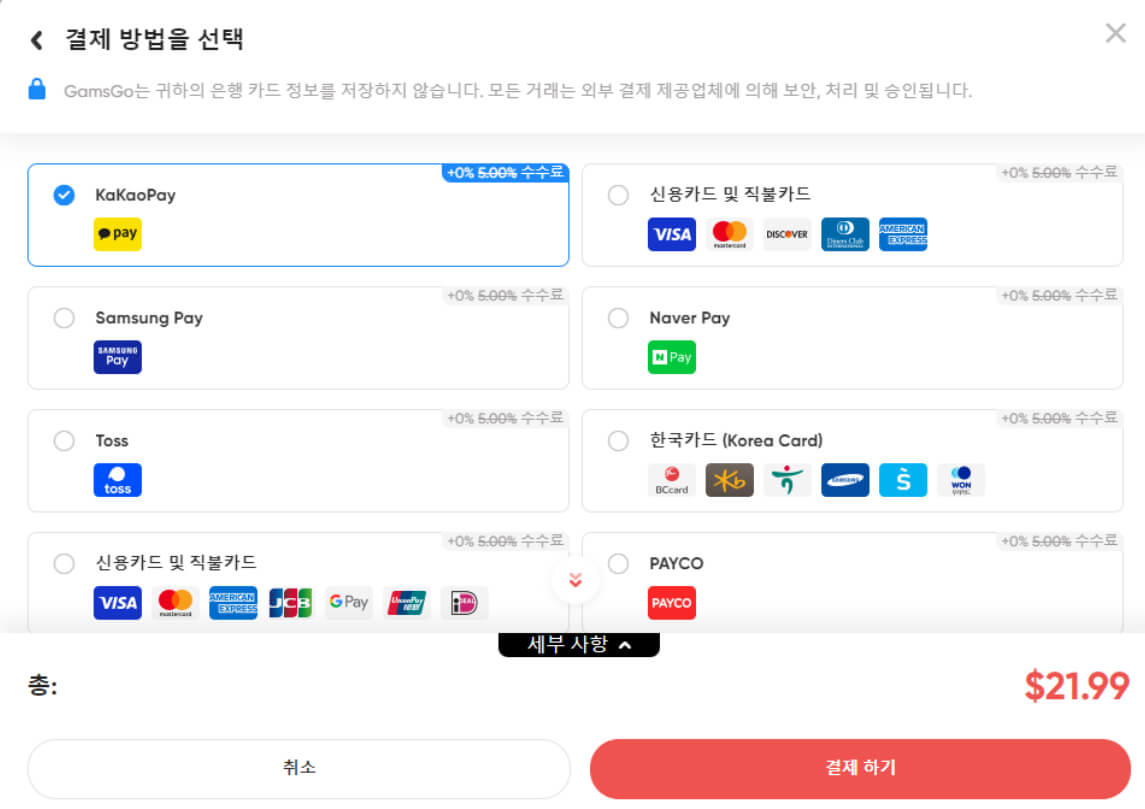Click the Samsung card logo in Korea Card
This screenshot has width=1145, height=809.
click(x=845, y=480)
